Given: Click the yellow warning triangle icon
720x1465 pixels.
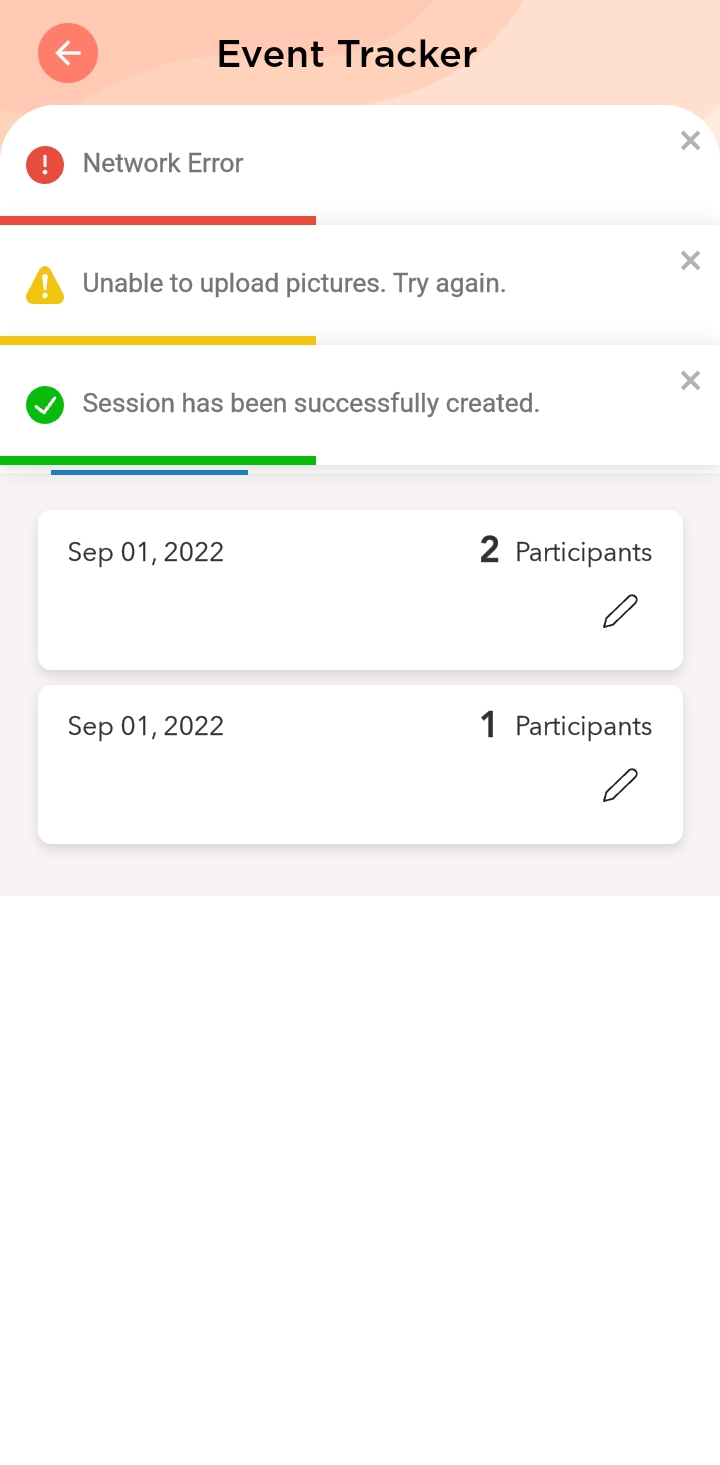Looking at the screenshot, I should tap(45, 284).
